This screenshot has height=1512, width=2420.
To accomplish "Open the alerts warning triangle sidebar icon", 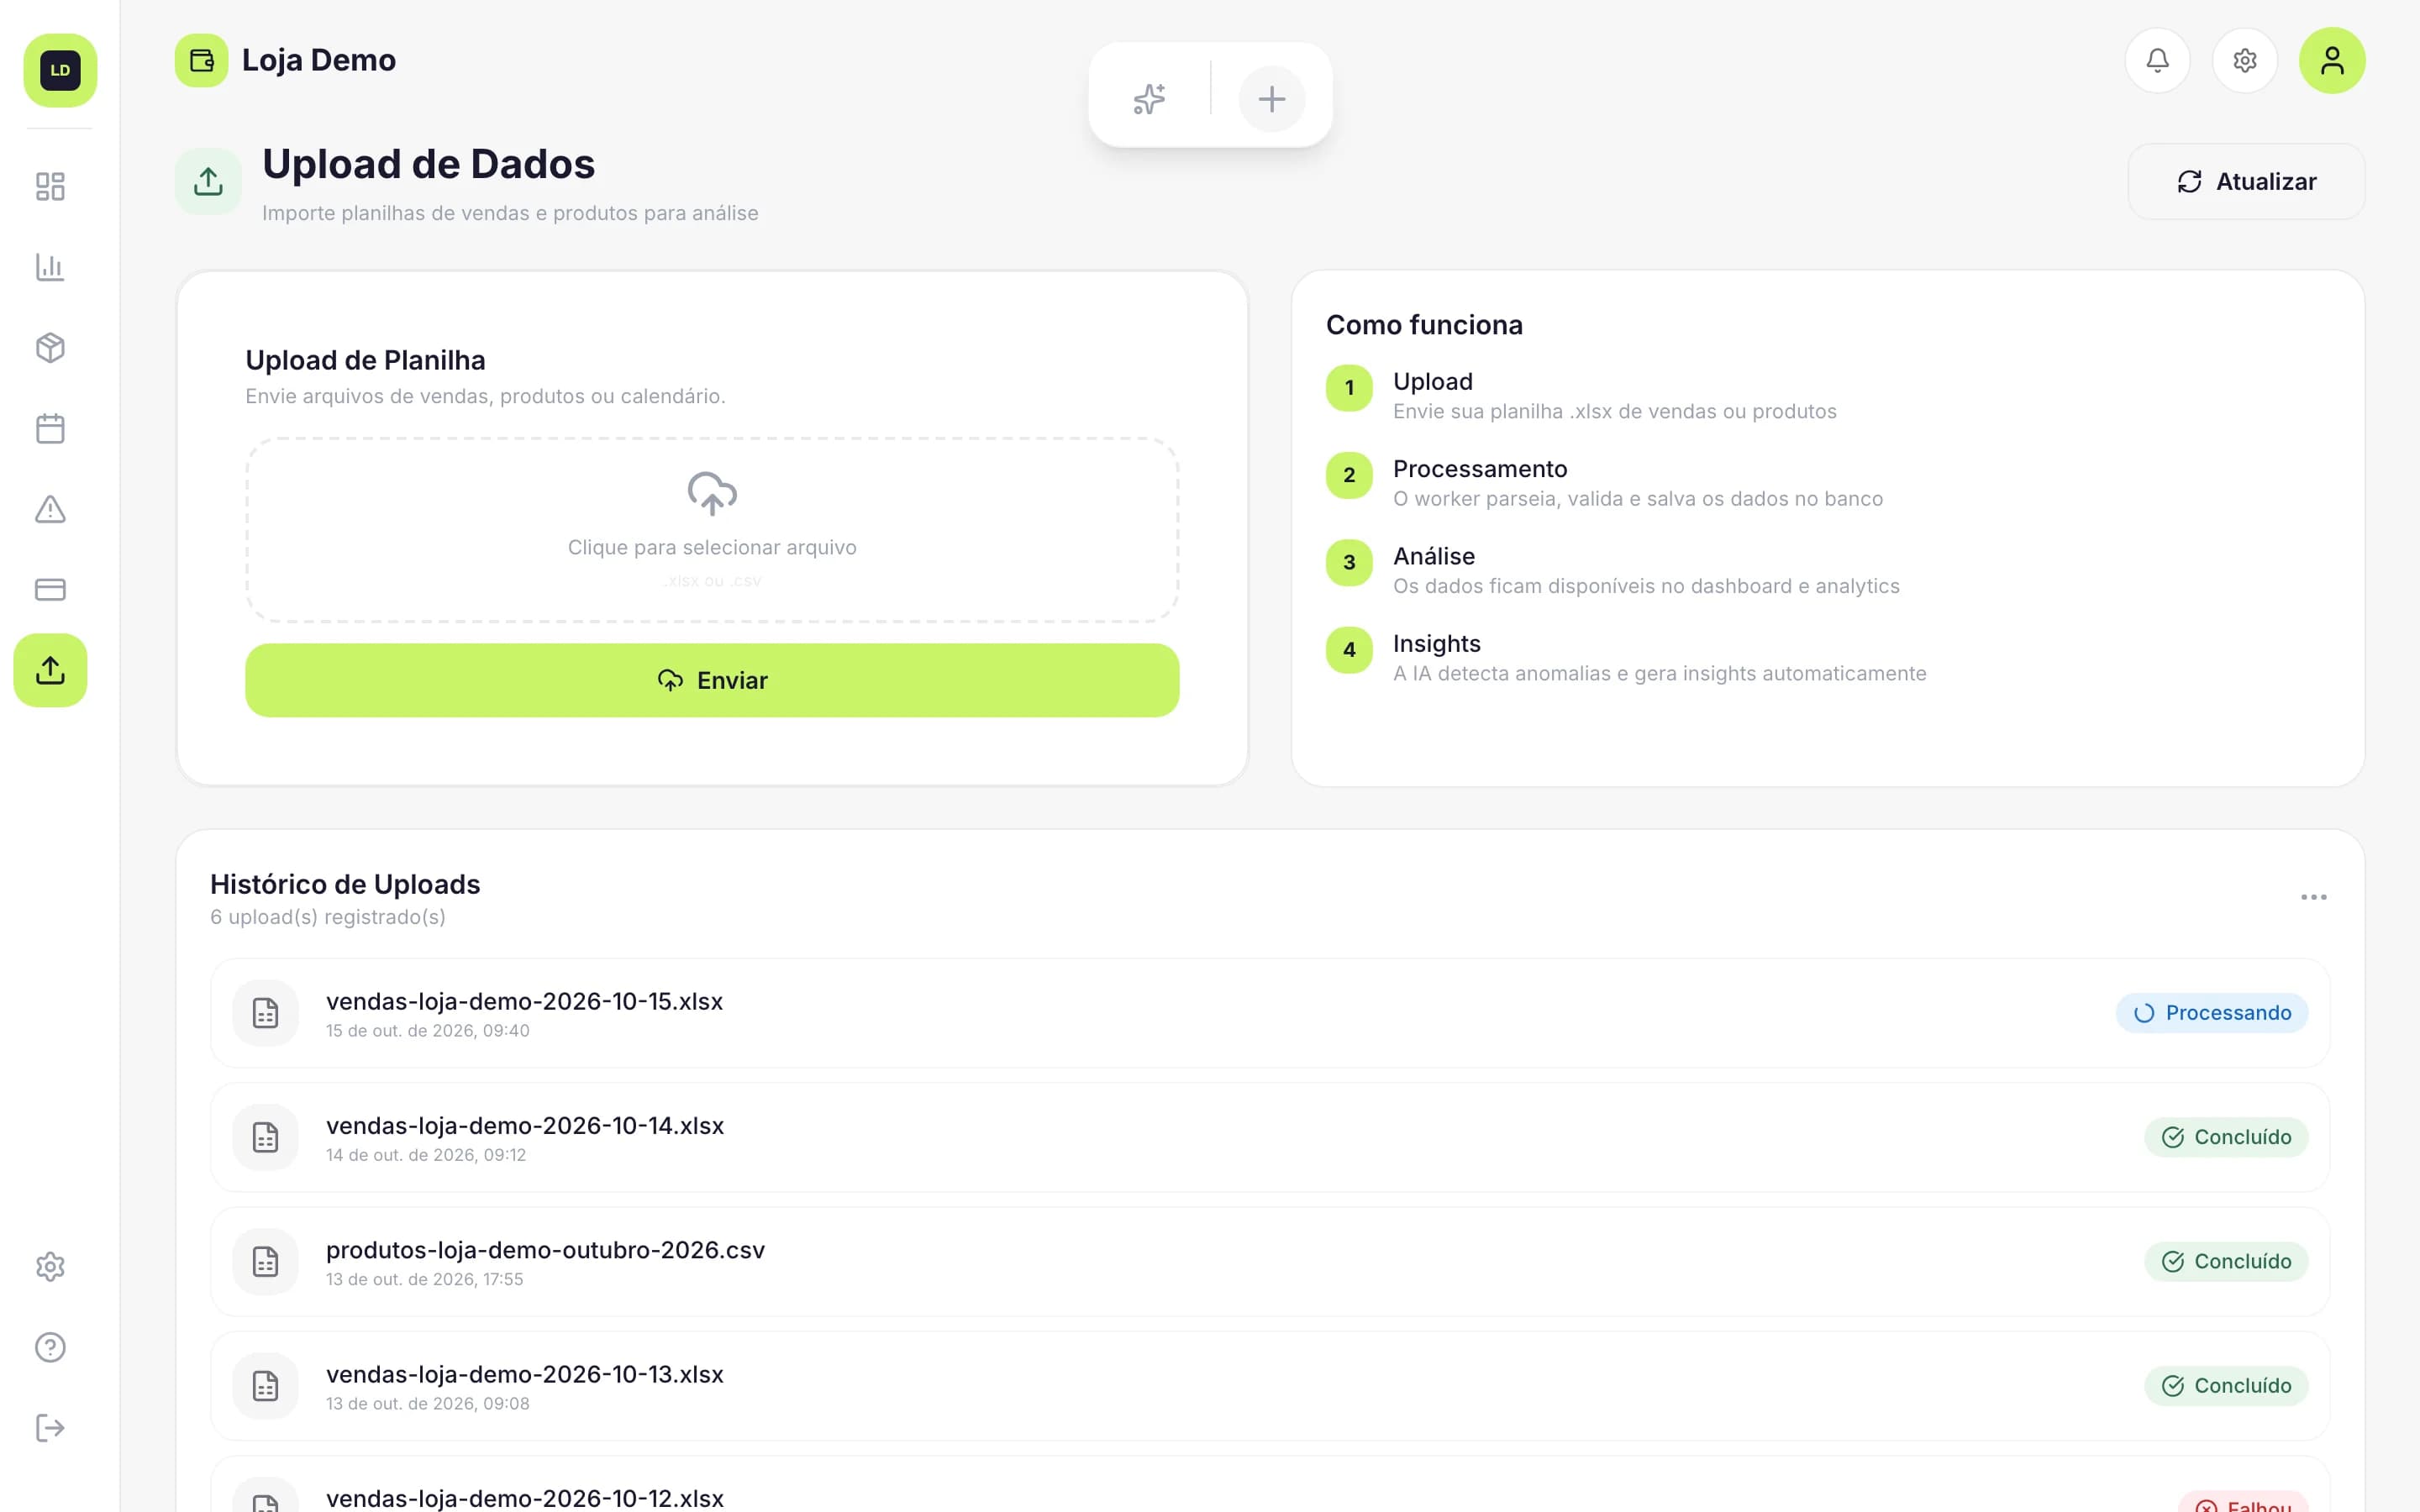I will click(x=50, y=509).
